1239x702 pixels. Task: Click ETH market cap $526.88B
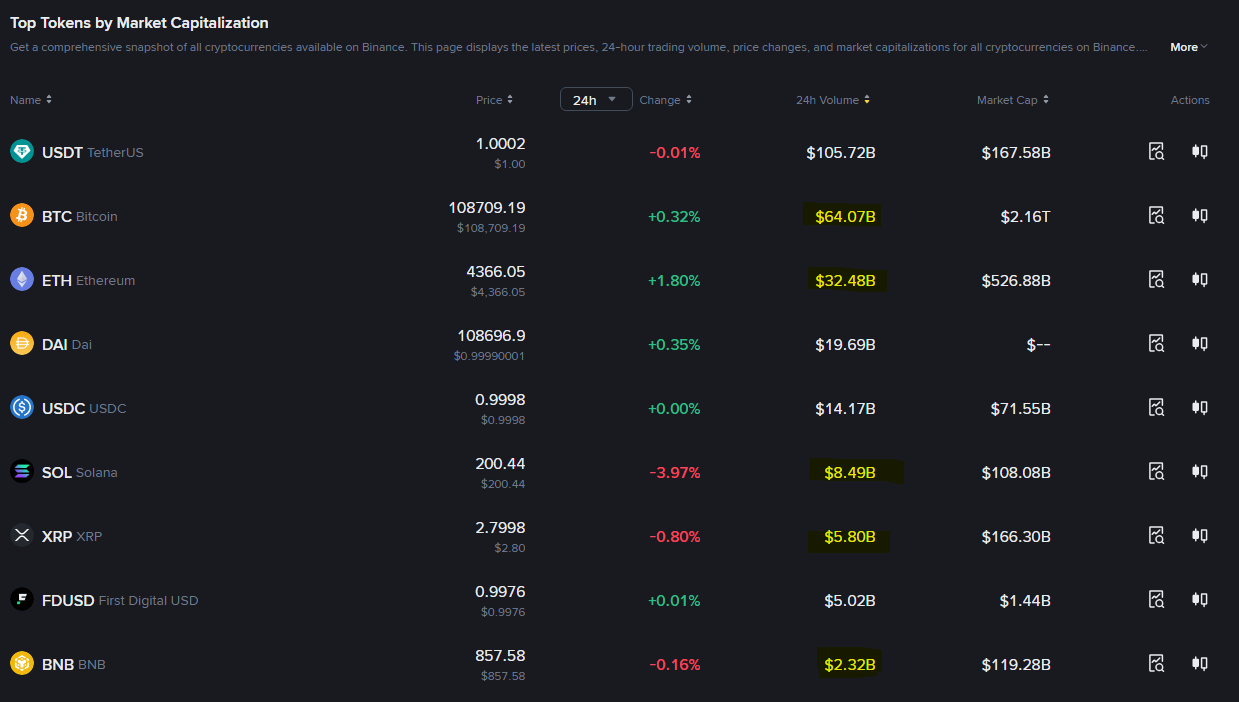click(1016, 280)
